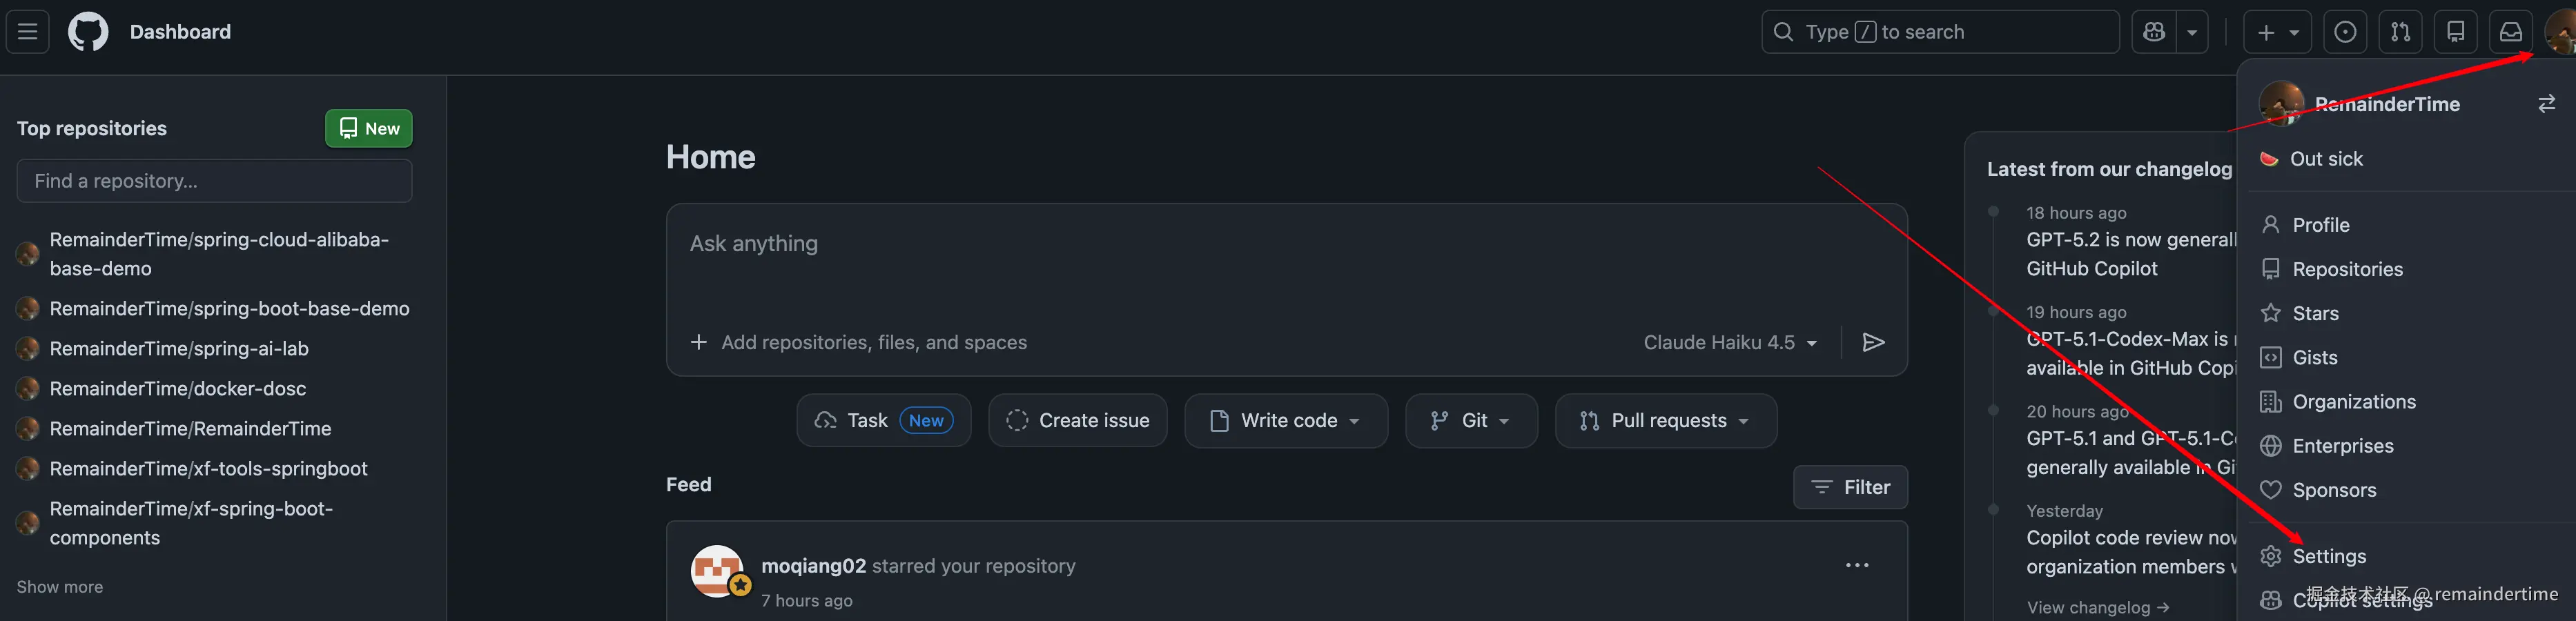Image resolution: width=2576 pixels, height=621 pixels.
Task: Expand the Create new plus dropdown
Action: point(2277,32)
